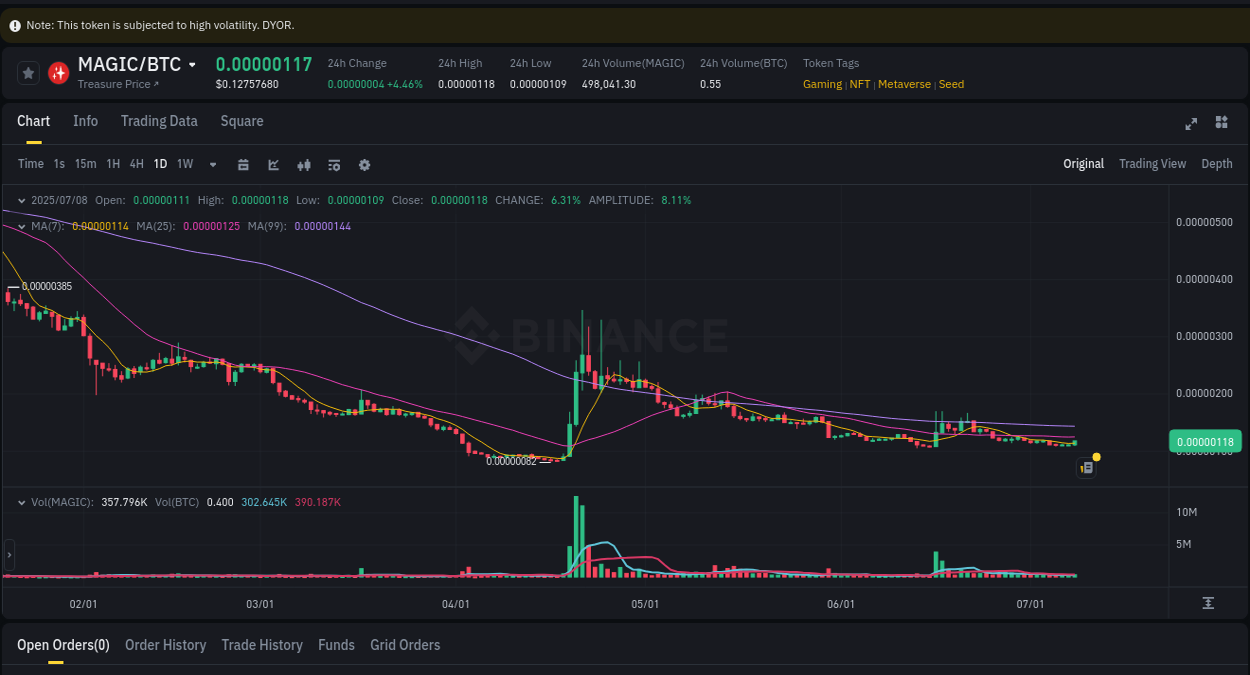Open the Order History tab

click(x=165, y=645)
